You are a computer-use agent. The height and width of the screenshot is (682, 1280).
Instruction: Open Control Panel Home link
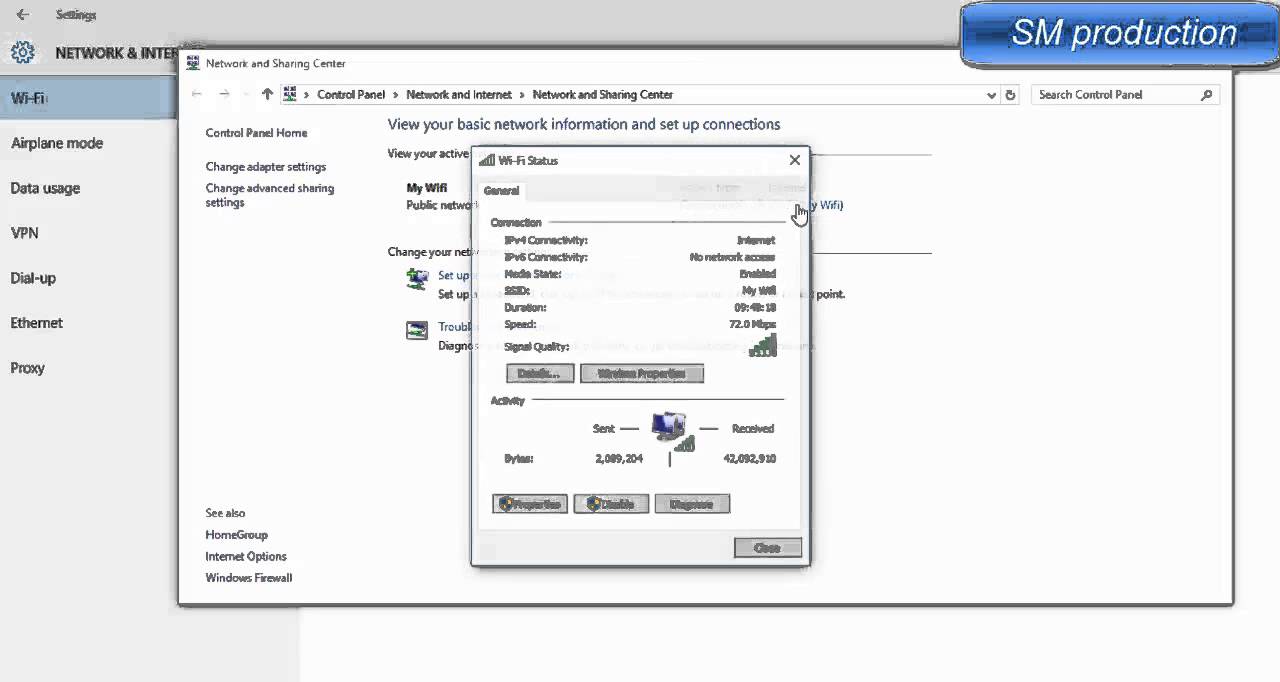pyautogui.click(x=256, y=133)
